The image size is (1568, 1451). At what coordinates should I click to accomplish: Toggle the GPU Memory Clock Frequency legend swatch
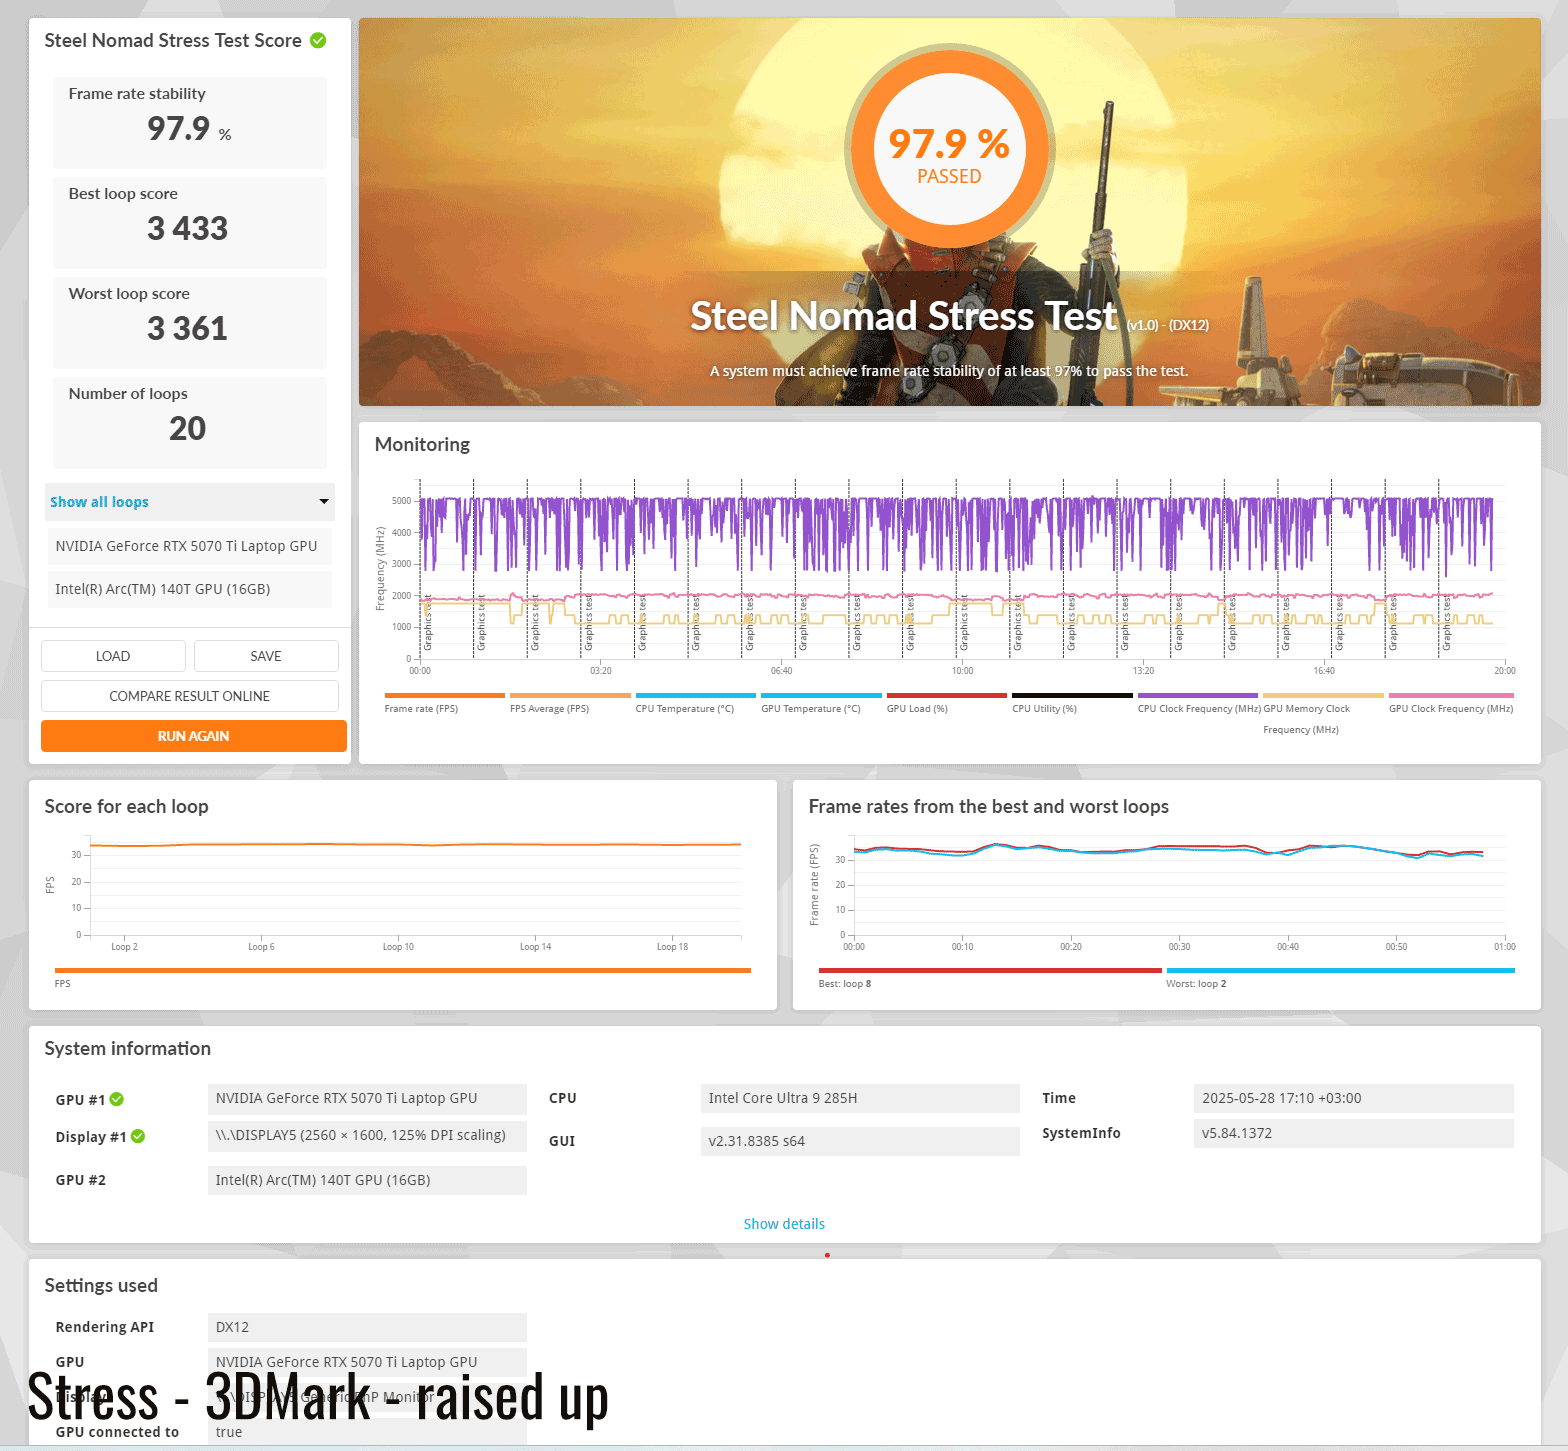1323,695
